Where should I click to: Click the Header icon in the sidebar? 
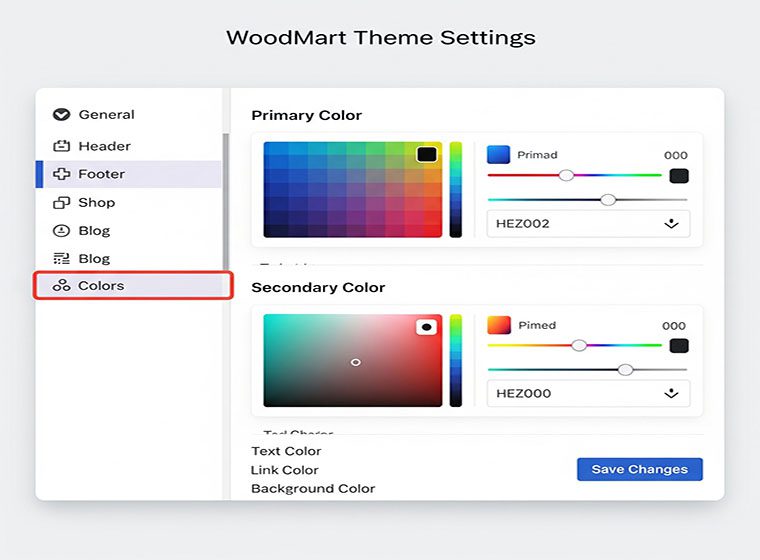(x=61, y=146)
